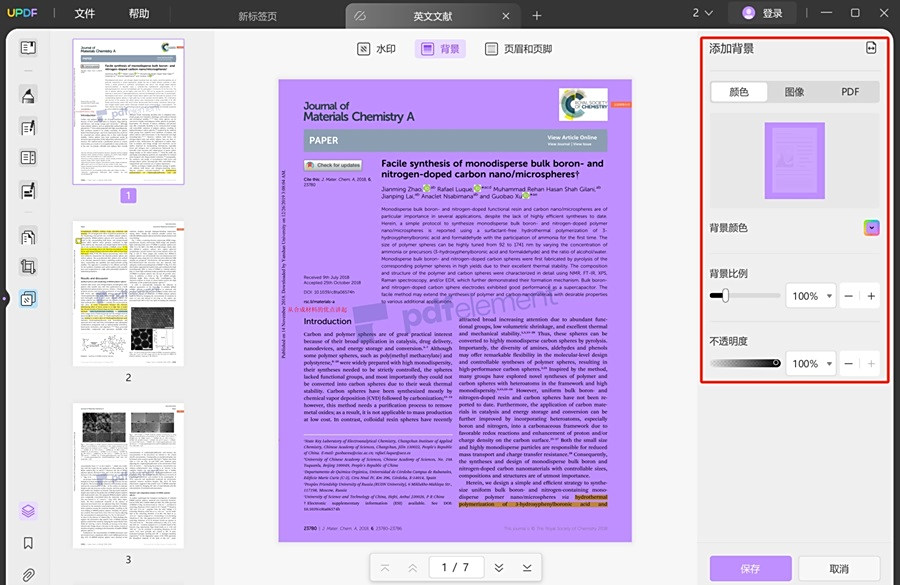Switch to the 水印 watermark tool
The height and width of the screenshot is (585, 900).
pos(377,49)
